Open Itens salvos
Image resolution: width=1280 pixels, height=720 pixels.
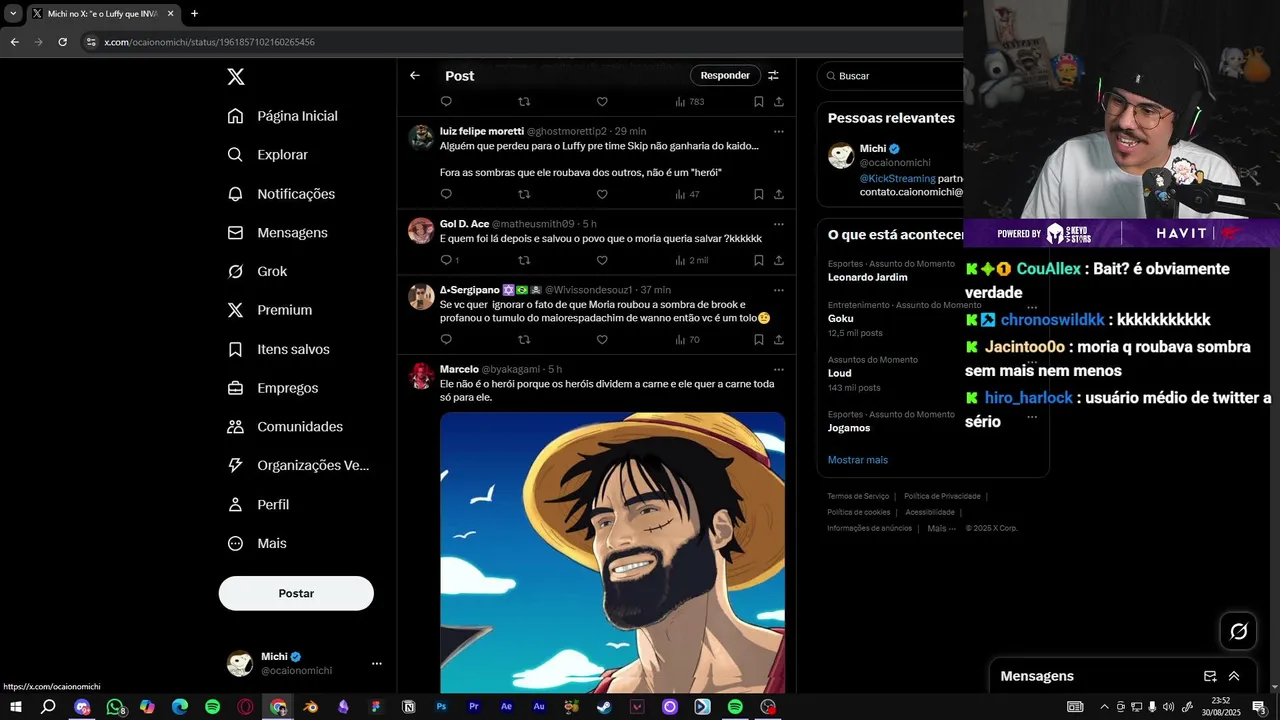[279, 349]
